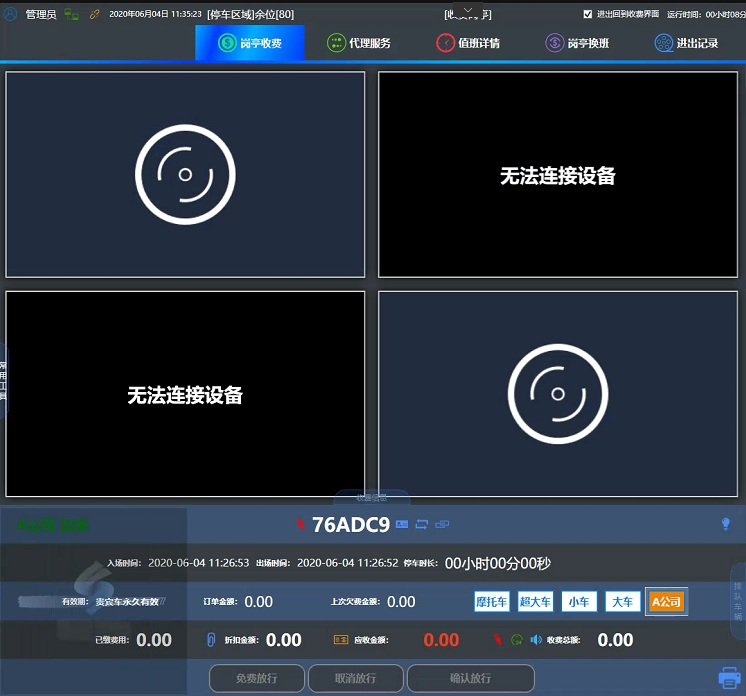This screenshot has width=746, height=696.
Task: Open the 进出记录 tab
Action: click(x=686, y=43)
